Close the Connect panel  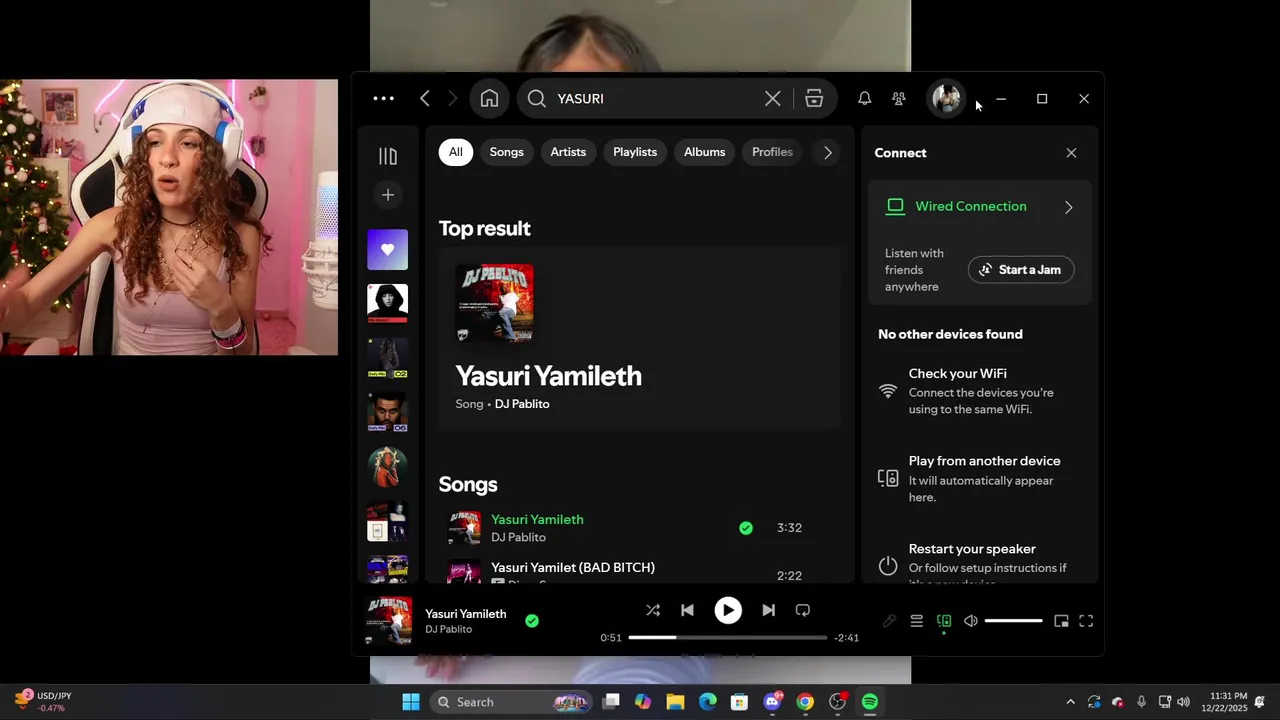coord(1071,153)
